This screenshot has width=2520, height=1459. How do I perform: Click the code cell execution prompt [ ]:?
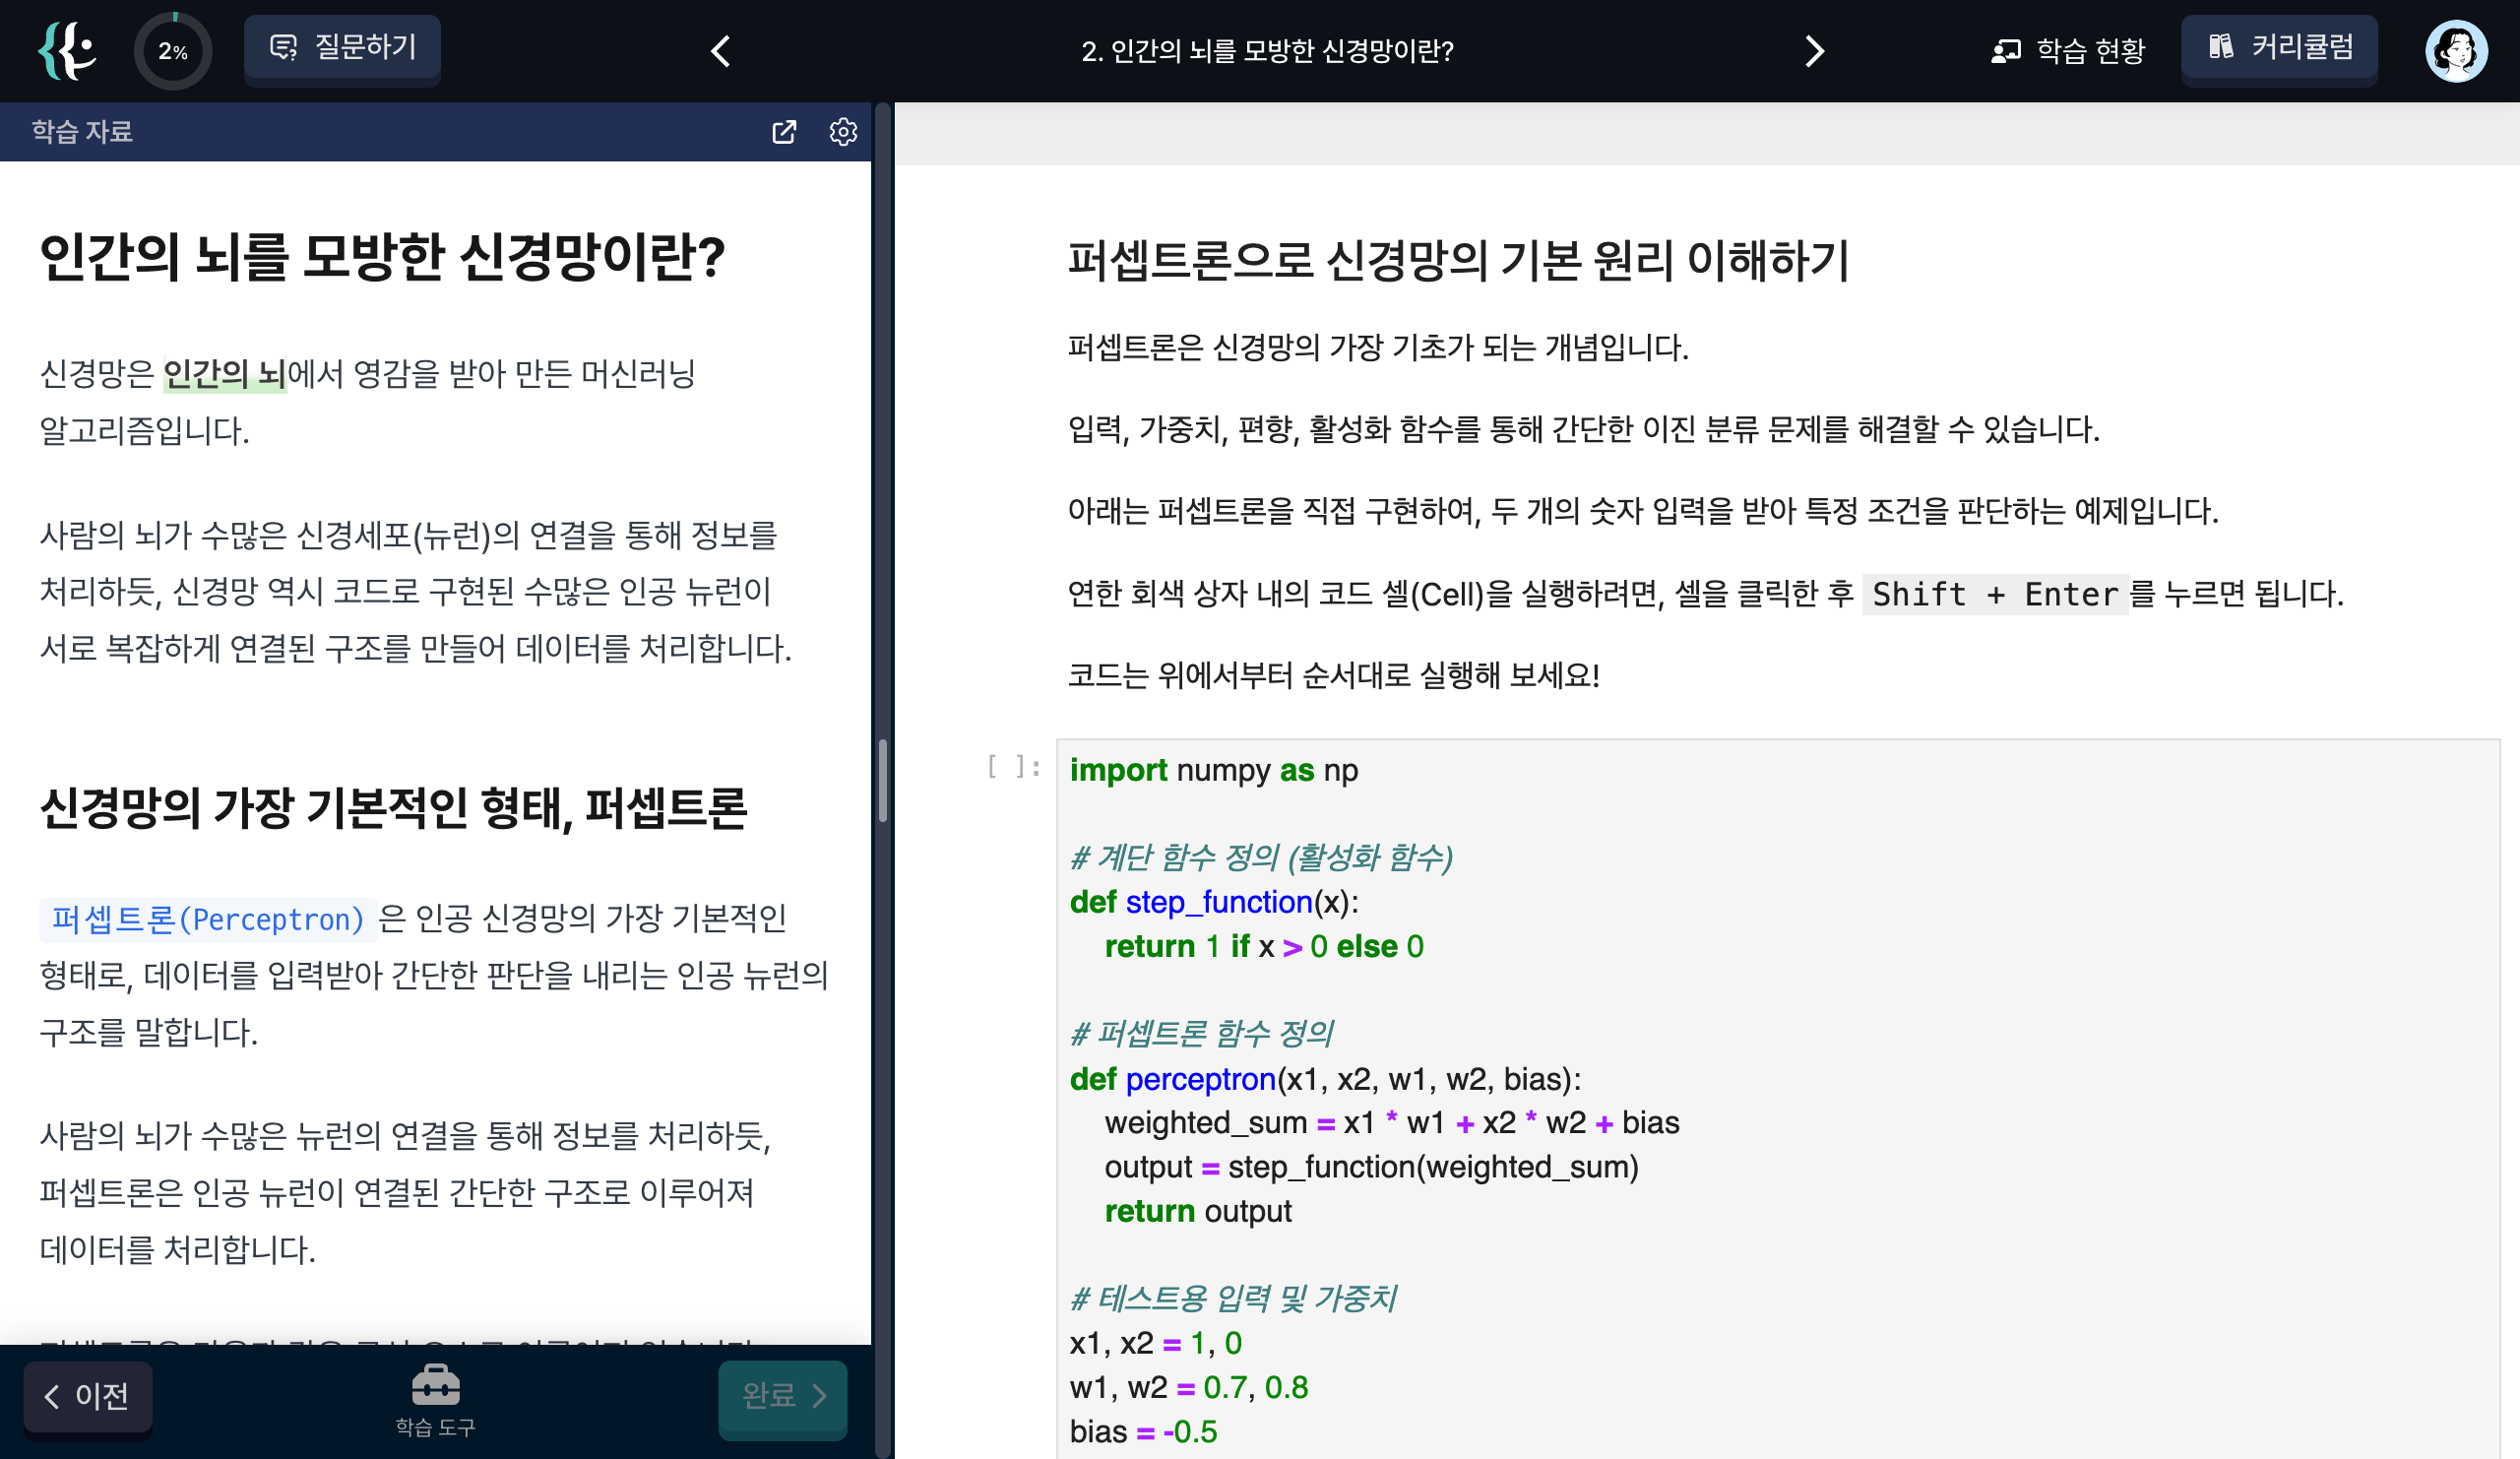(x=1014, y=767)
